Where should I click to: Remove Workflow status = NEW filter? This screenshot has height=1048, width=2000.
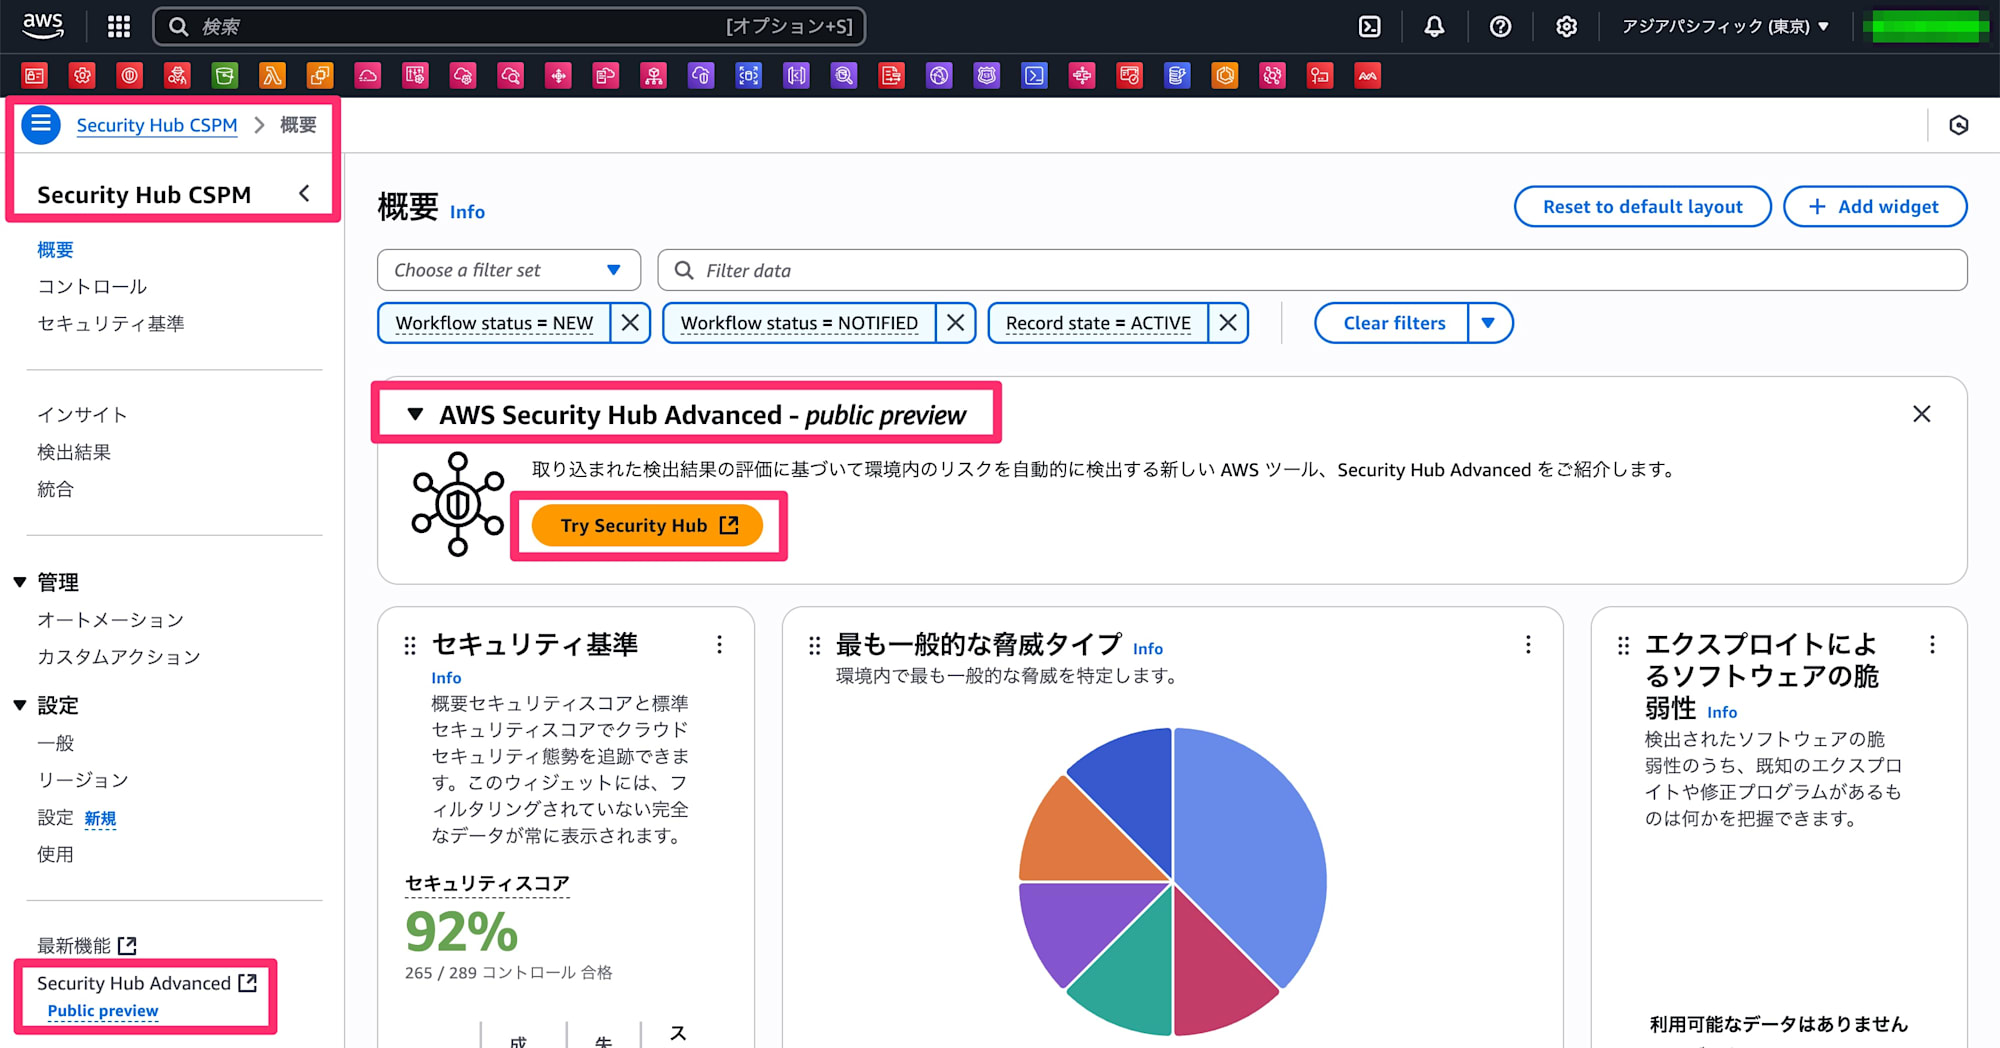[630, 323]
